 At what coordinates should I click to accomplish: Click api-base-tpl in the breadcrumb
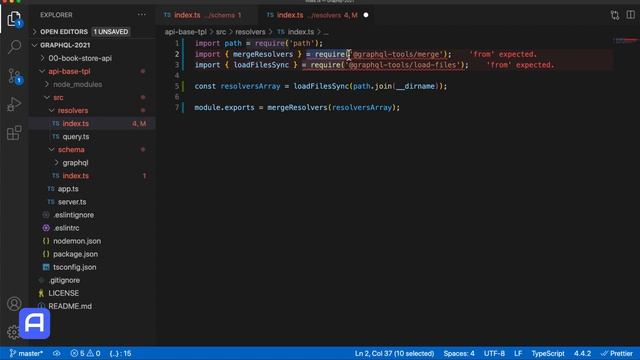tap(185, 32)
